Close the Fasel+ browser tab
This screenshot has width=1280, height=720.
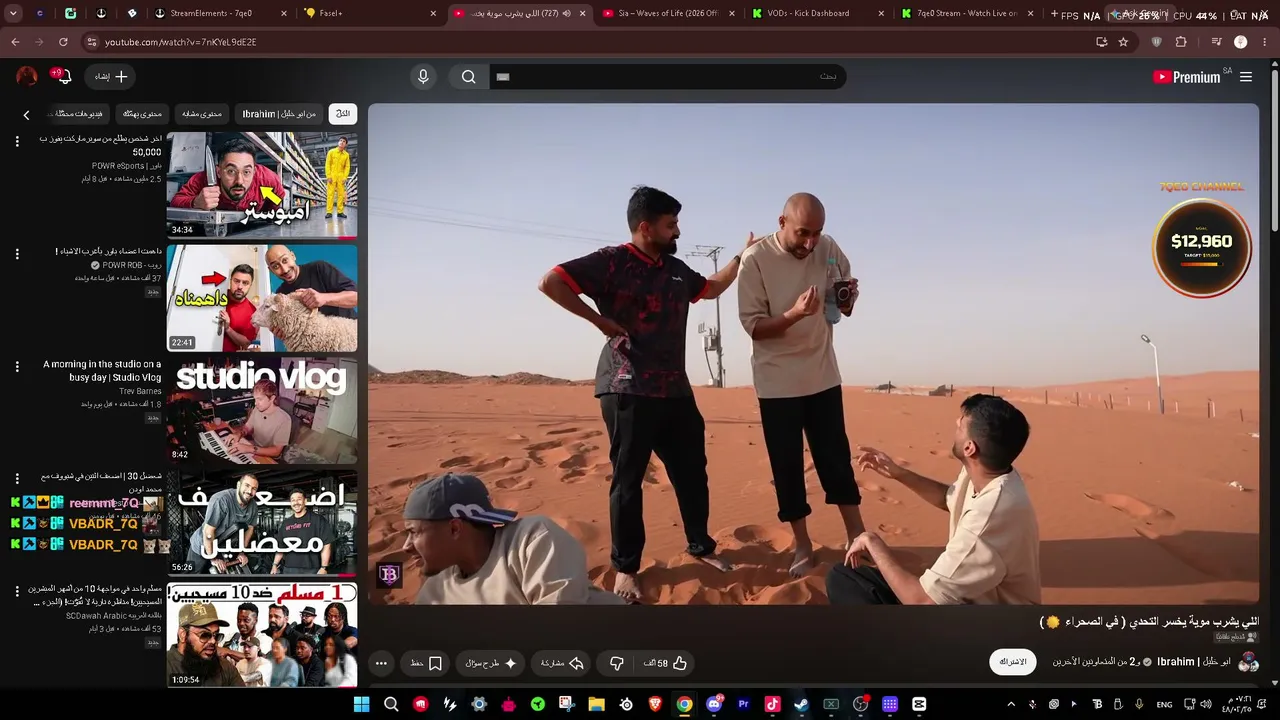[433, 13]
